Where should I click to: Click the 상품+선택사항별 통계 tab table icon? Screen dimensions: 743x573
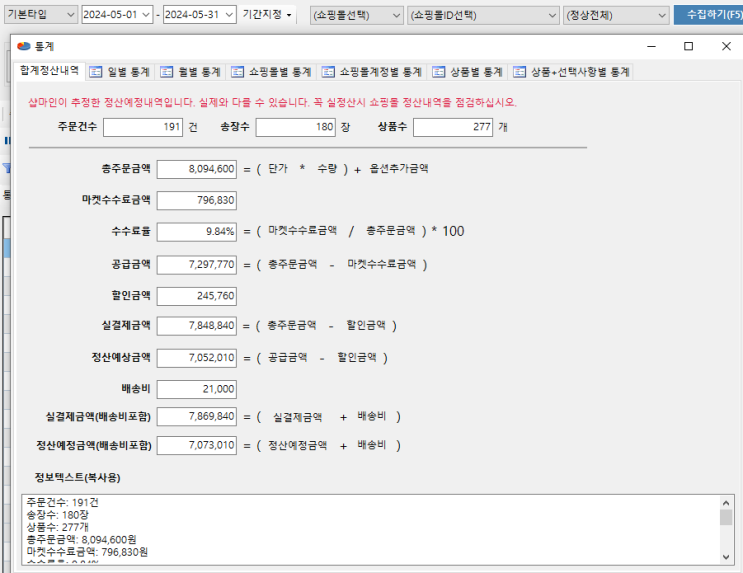point(519,72)
